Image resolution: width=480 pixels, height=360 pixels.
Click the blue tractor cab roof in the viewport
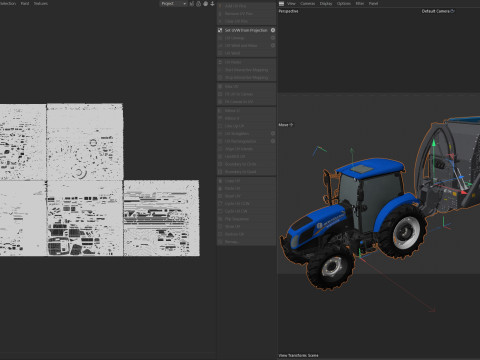pos(372,167)
